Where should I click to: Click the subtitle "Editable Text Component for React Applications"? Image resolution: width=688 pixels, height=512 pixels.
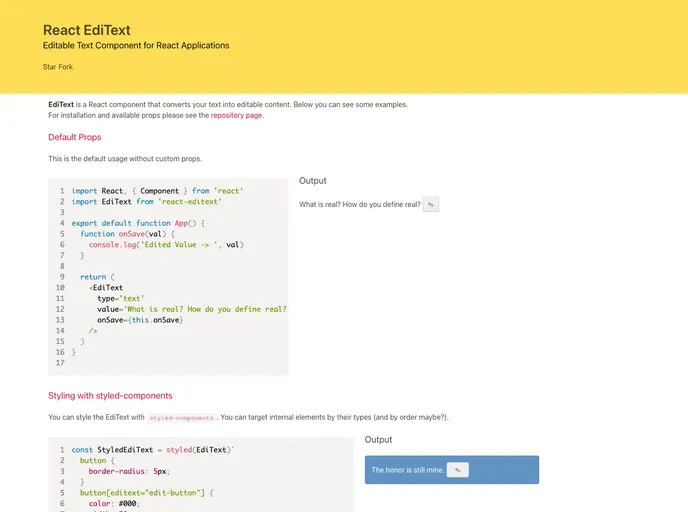click(x=136, y=46)
